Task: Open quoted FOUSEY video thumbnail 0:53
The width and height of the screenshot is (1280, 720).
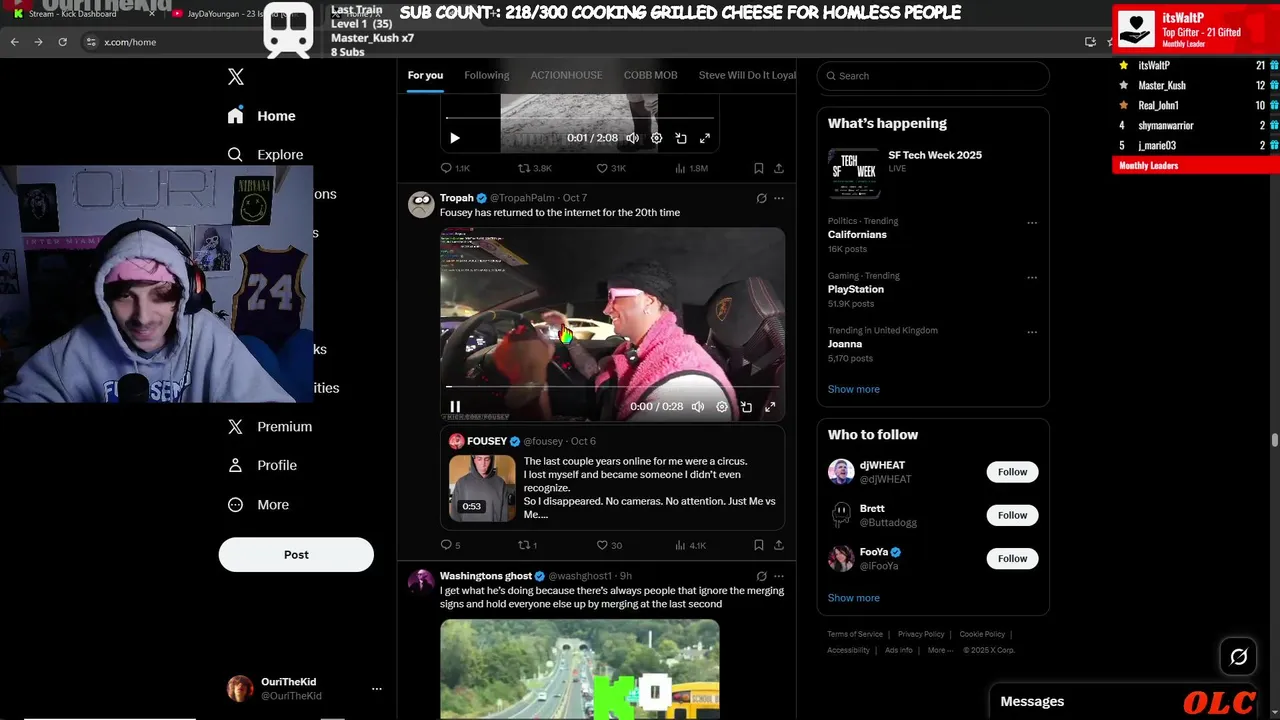Action: 482,488
